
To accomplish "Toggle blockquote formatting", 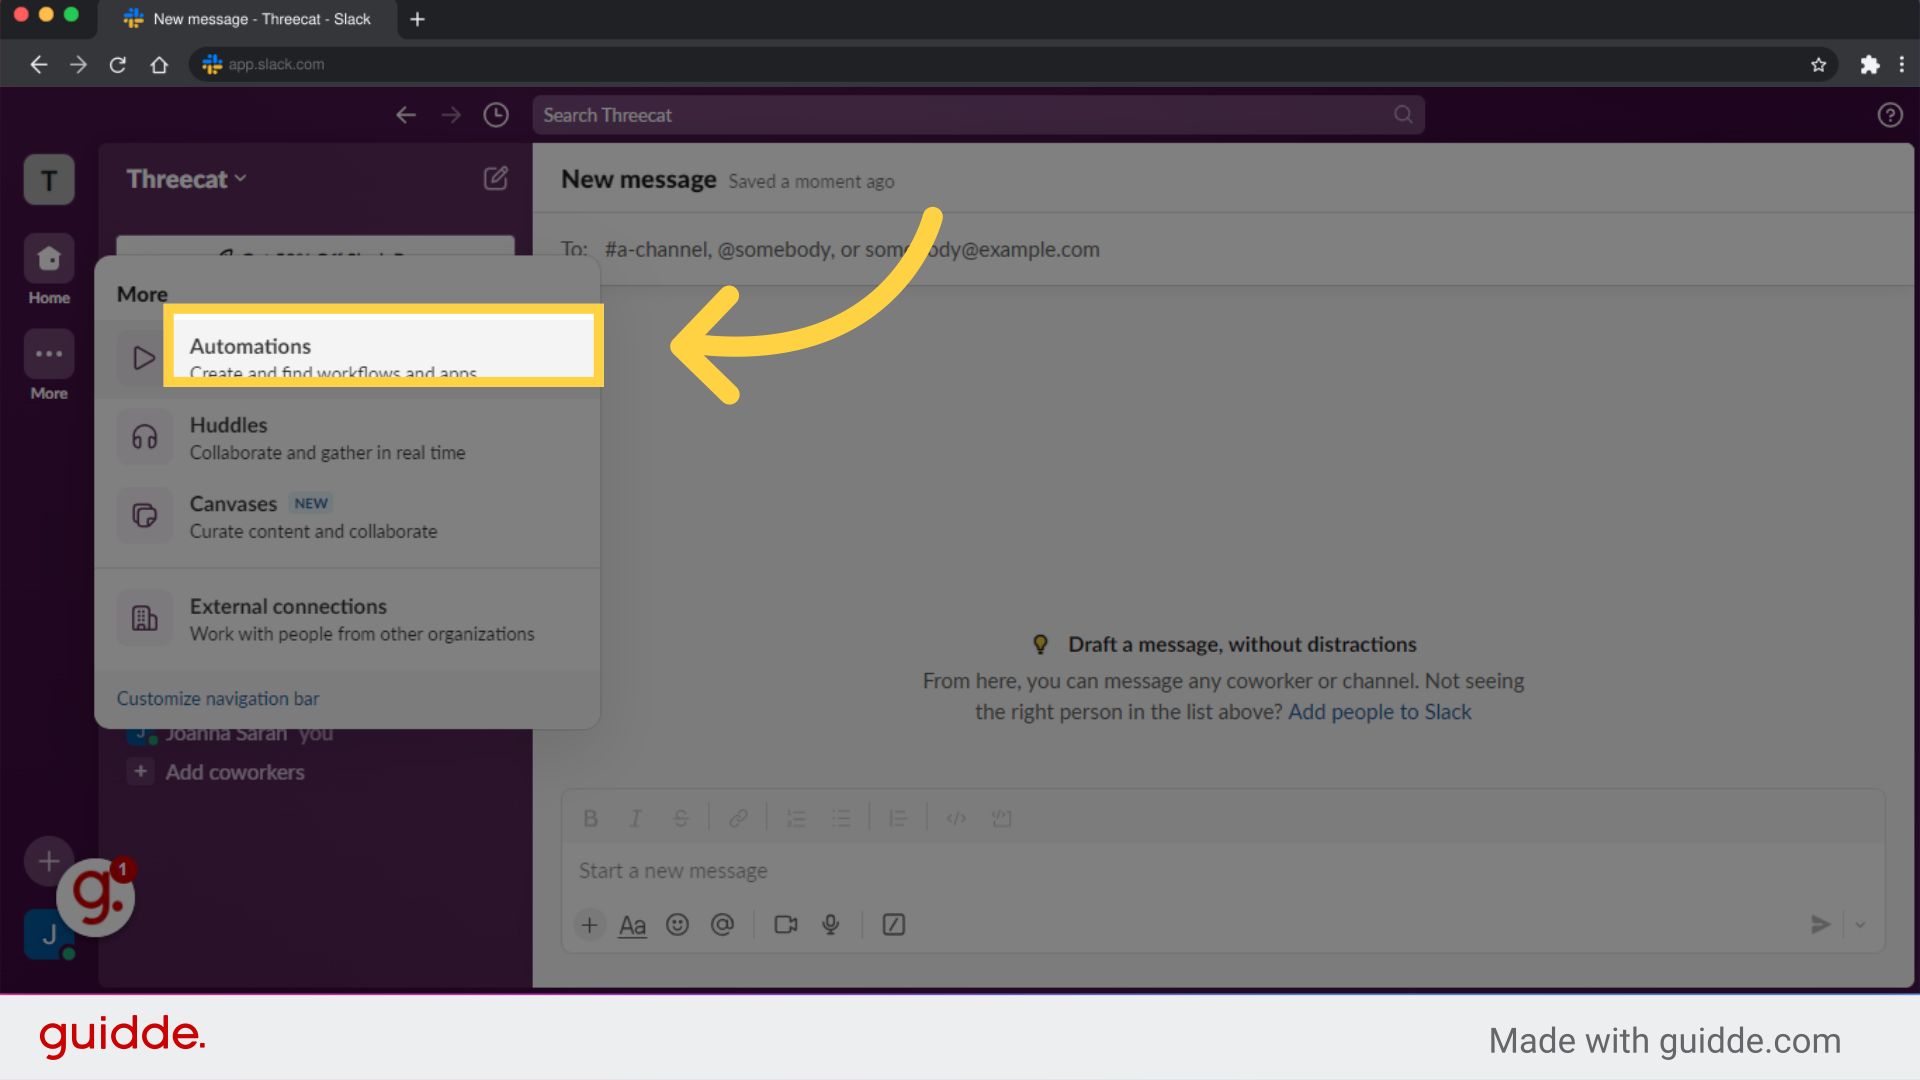I will click(898, 818).
